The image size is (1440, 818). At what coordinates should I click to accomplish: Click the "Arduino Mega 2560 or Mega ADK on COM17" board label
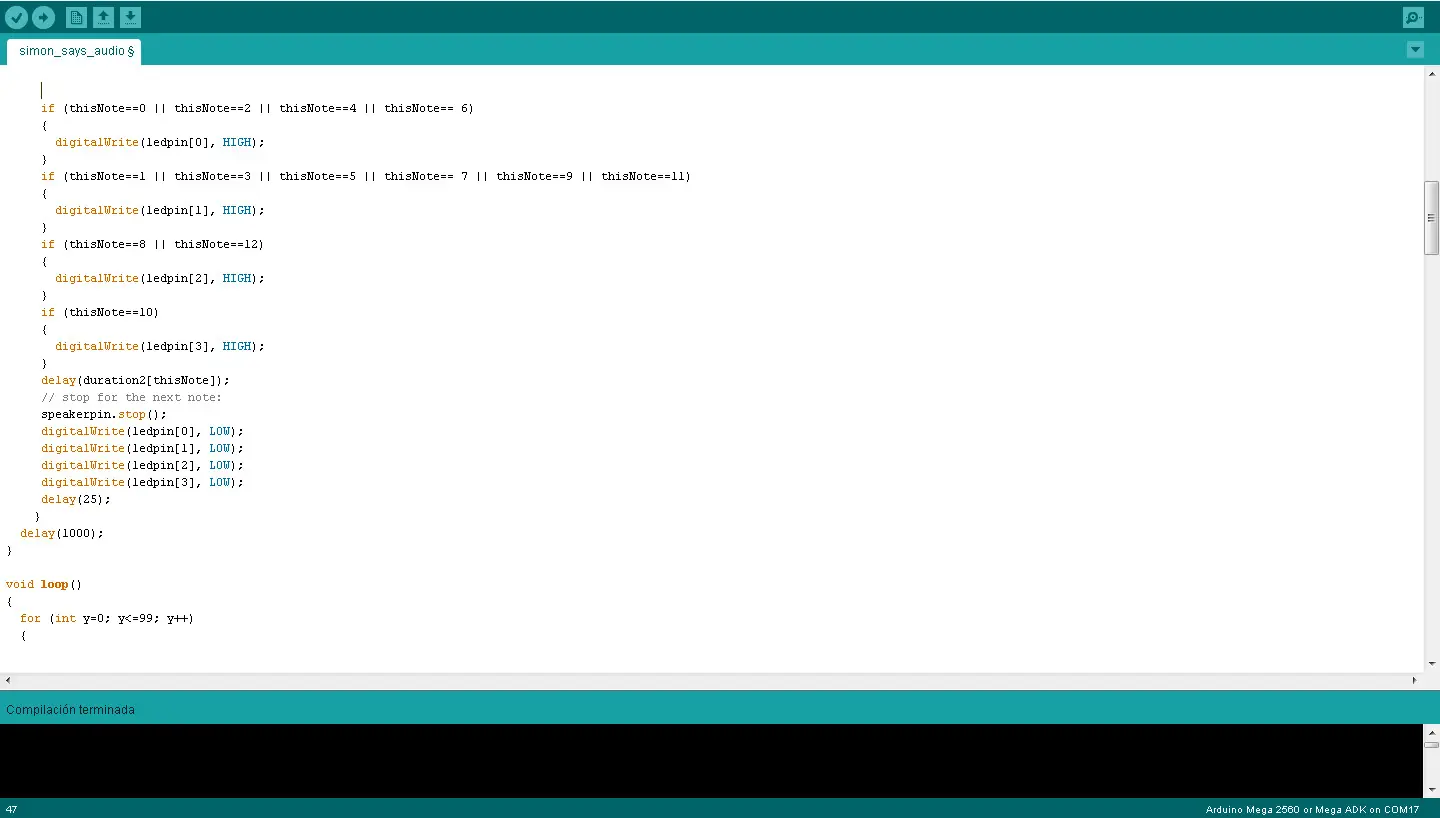point(1312,809)
